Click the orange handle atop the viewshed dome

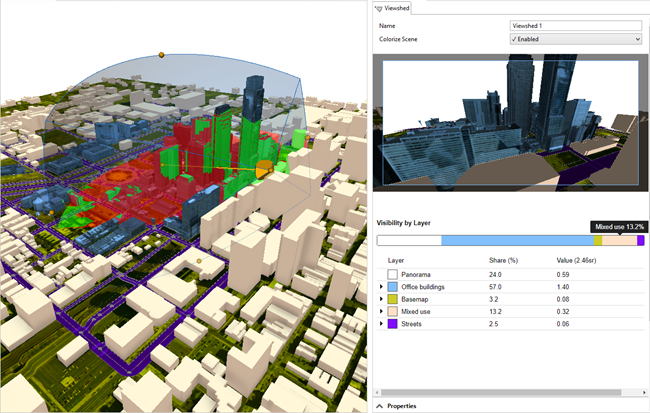[x=162, y=54]
